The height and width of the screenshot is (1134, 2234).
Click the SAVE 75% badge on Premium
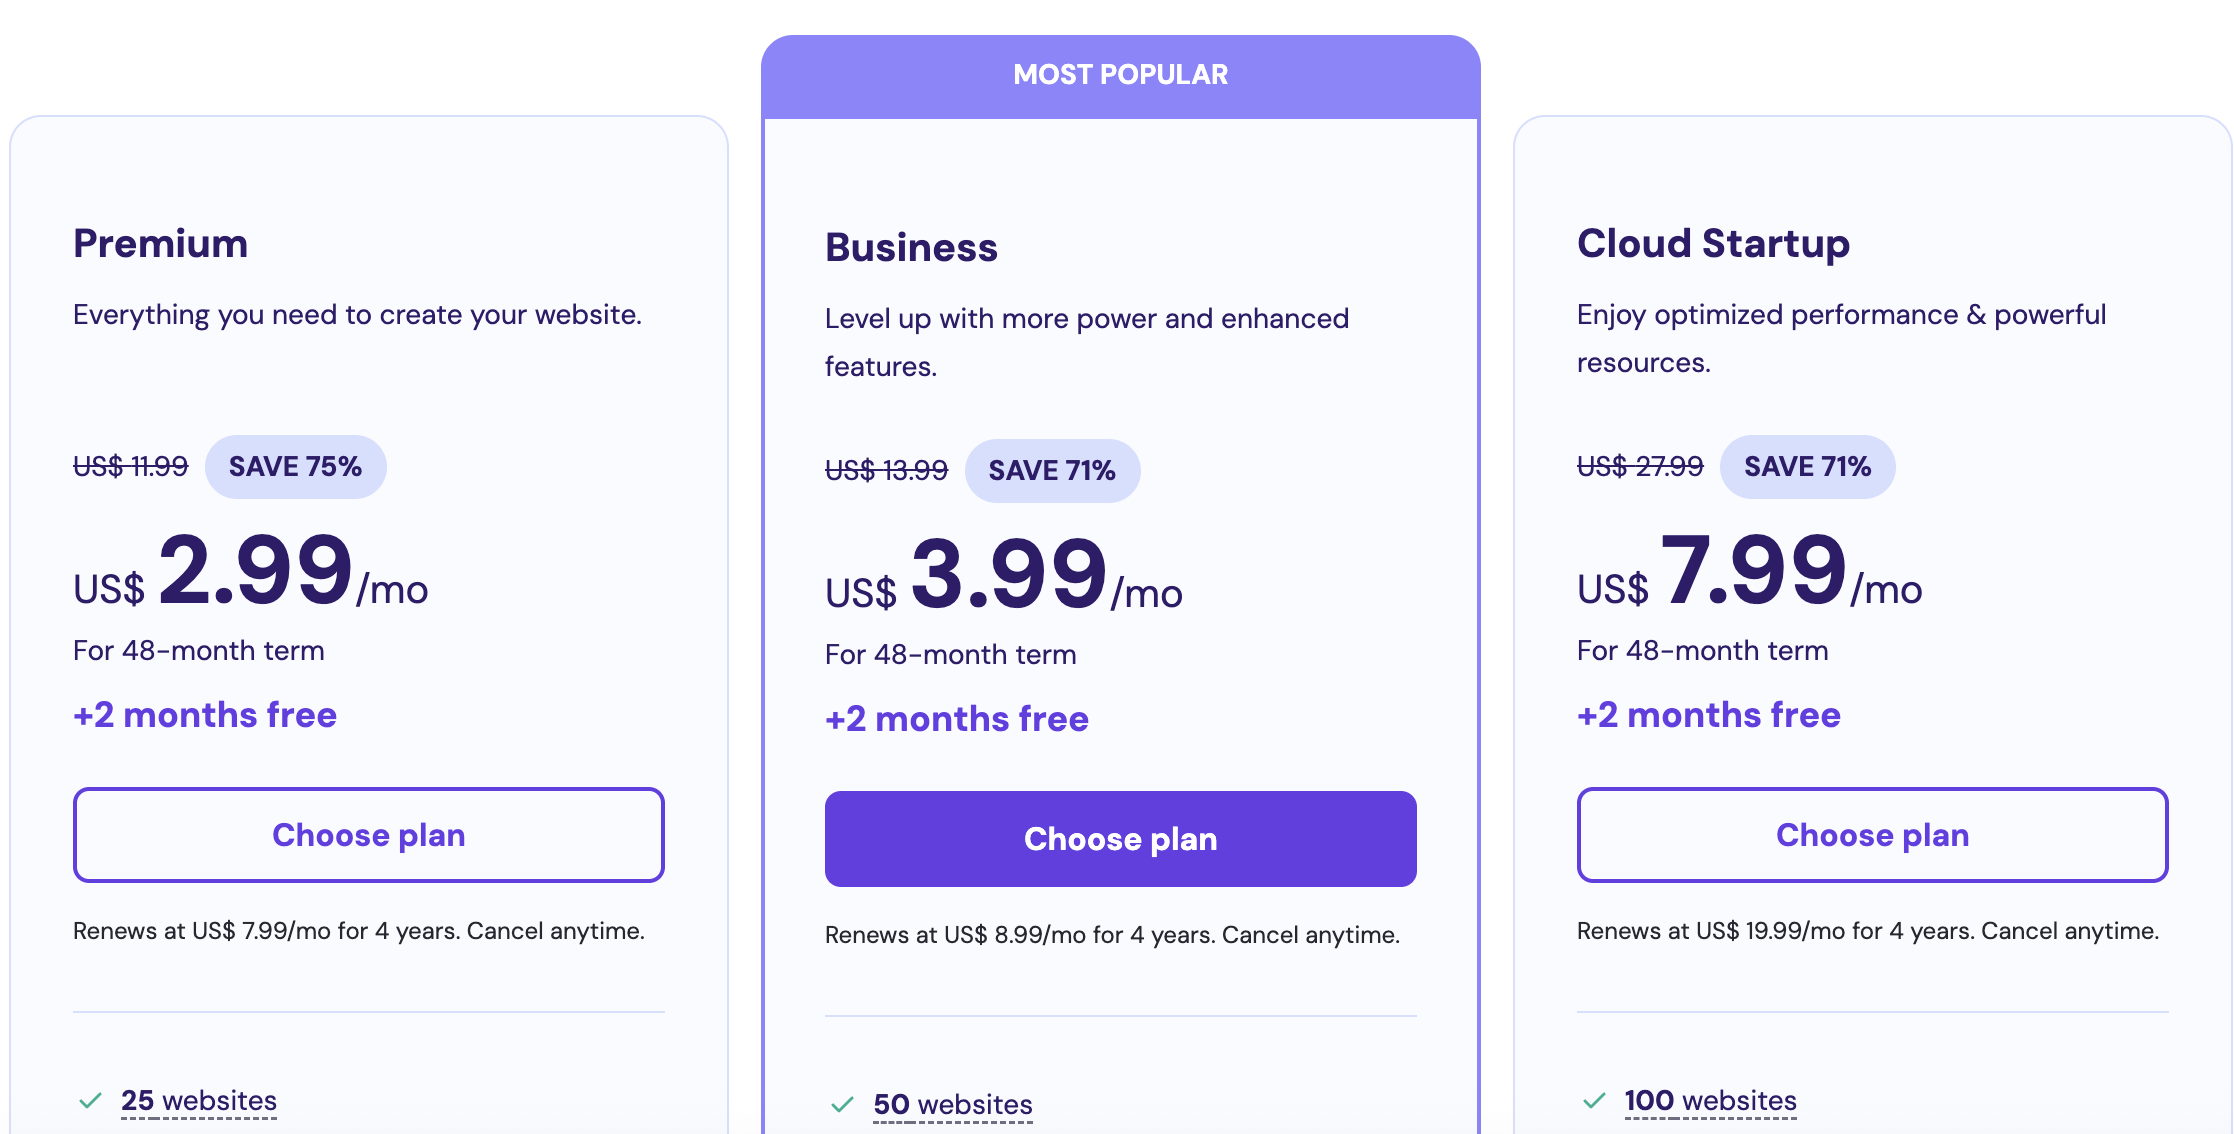coord(295,467)
